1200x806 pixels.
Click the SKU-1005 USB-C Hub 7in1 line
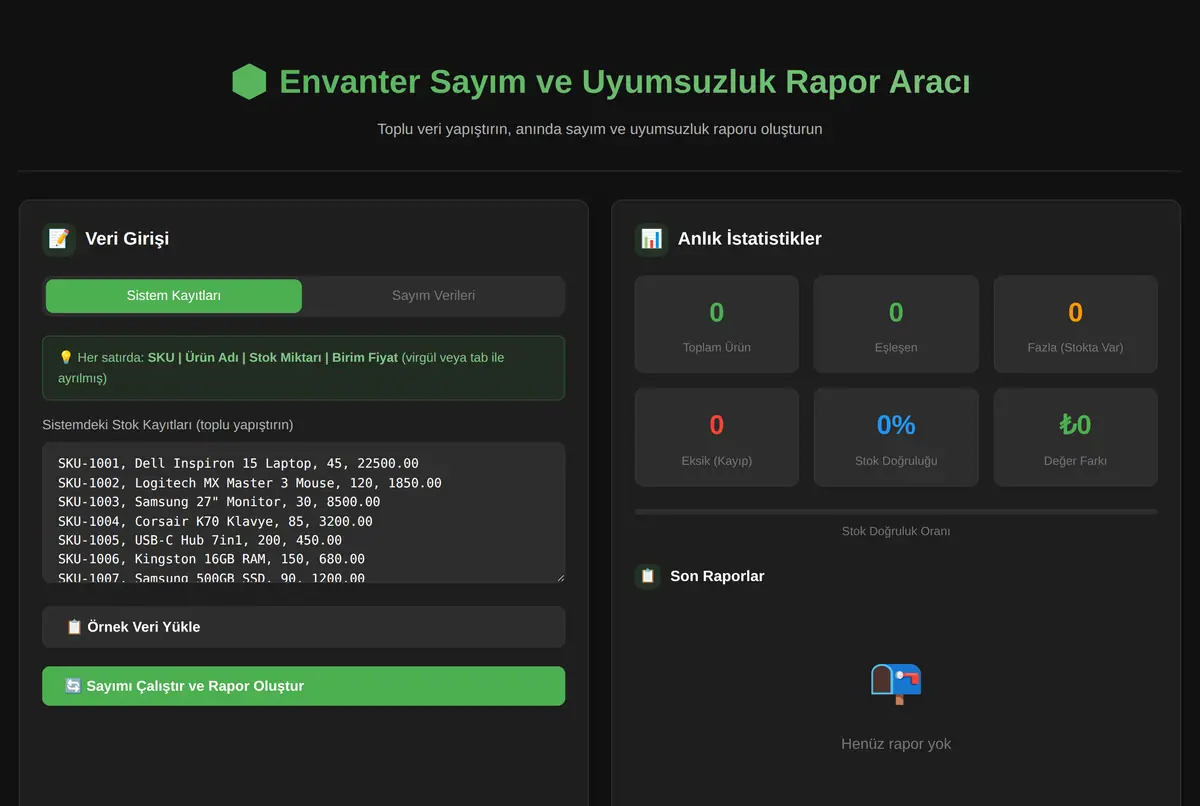click(x=200, y=540)
